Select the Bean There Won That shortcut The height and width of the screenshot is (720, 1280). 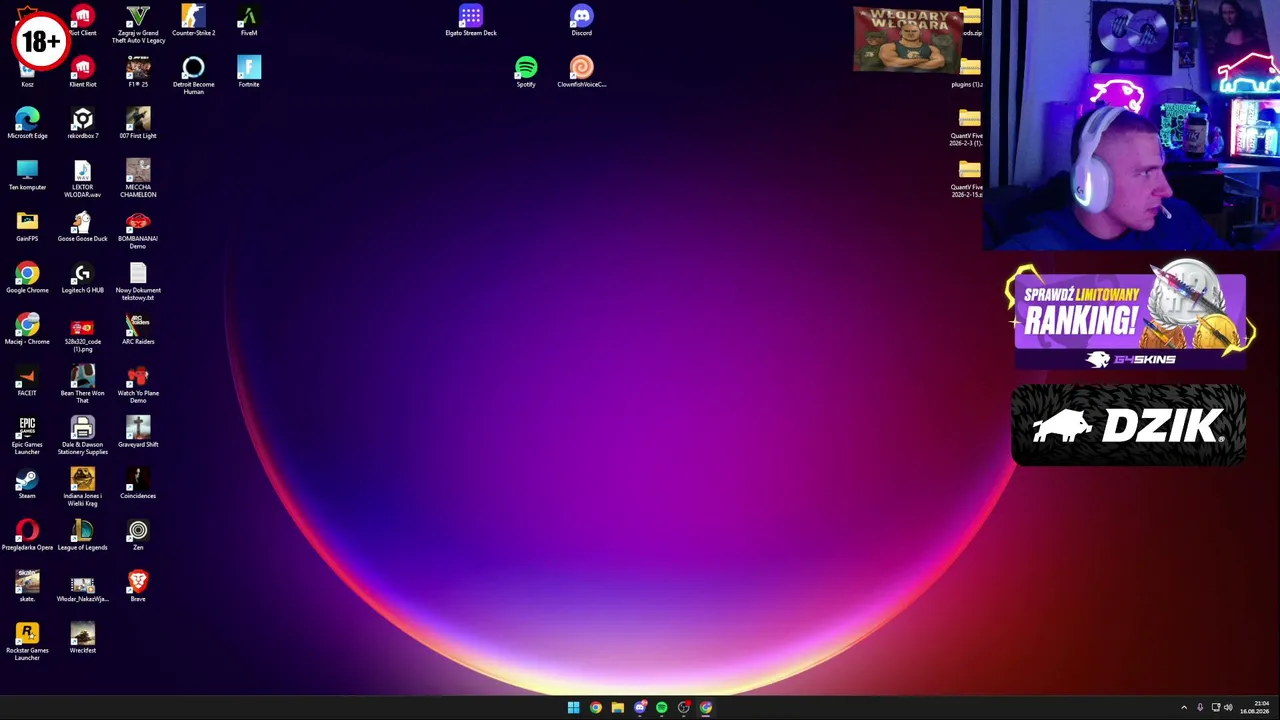click(x=82, y=385)
